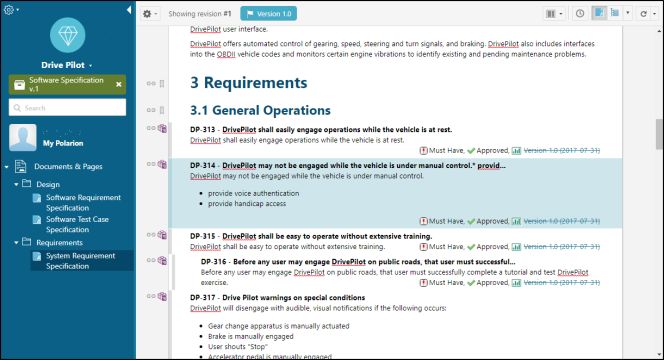Click the refresh icon in top toolbar
The image size is (664, 360).
tap(643, 14)
